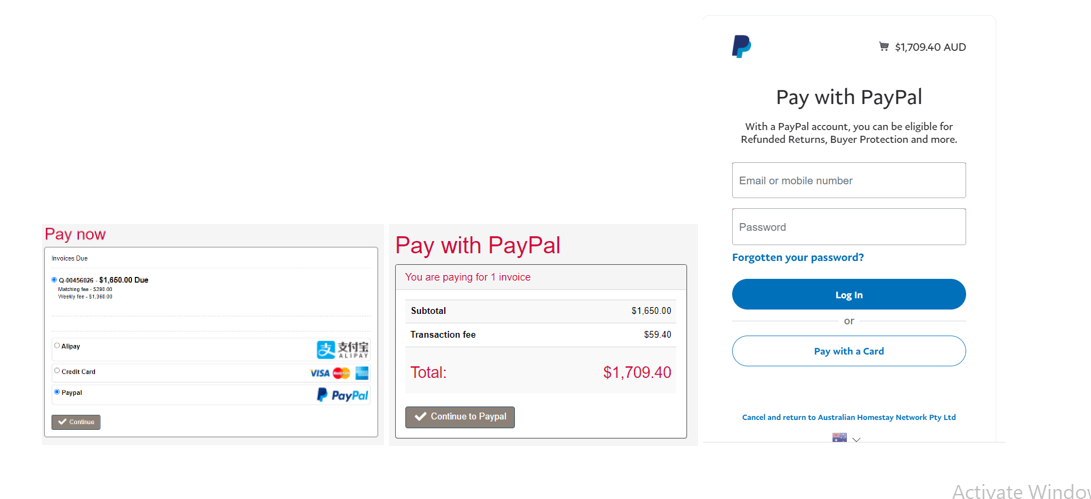
Task: Click the PayPal logo in payment options
Action: click(x=342, y=395)
